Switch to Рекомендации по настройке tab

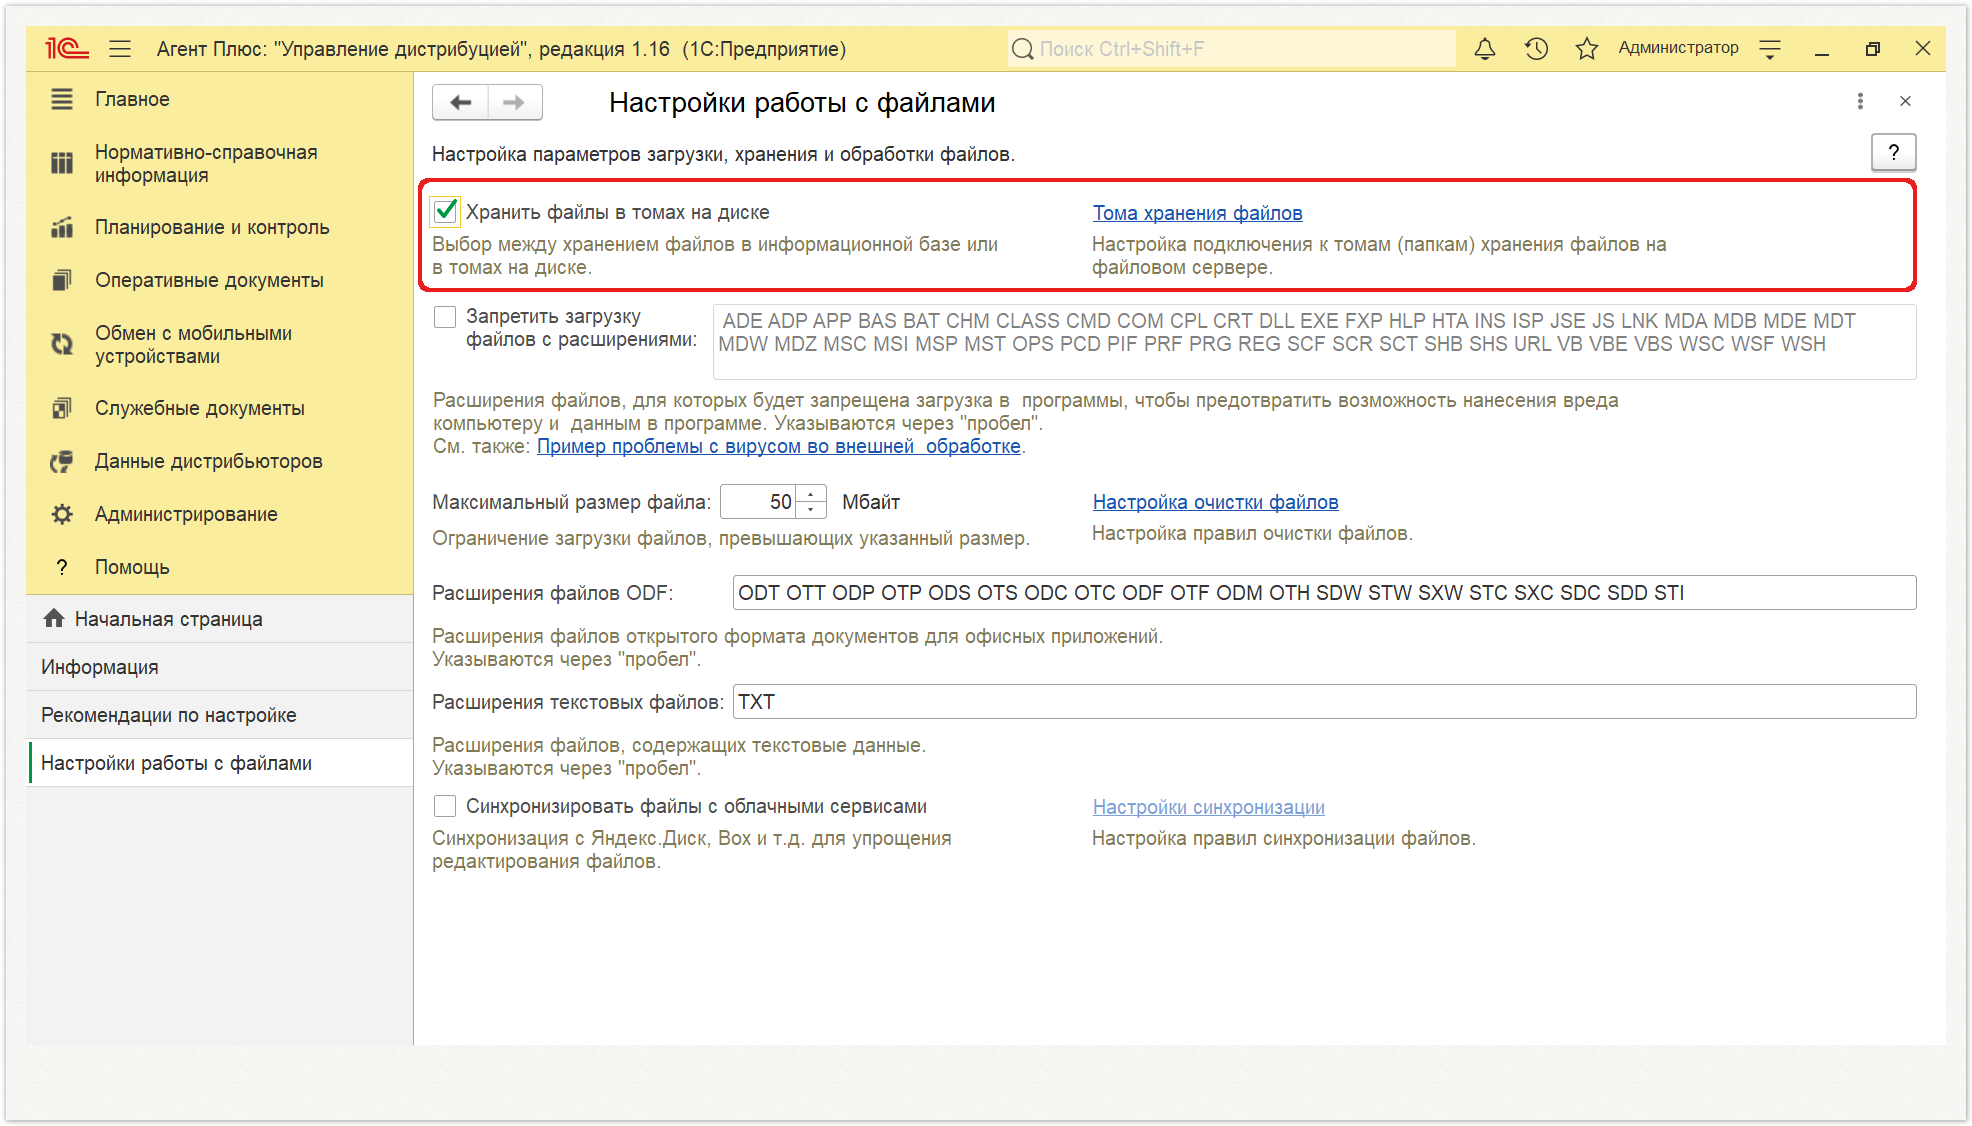pos(219,715)
